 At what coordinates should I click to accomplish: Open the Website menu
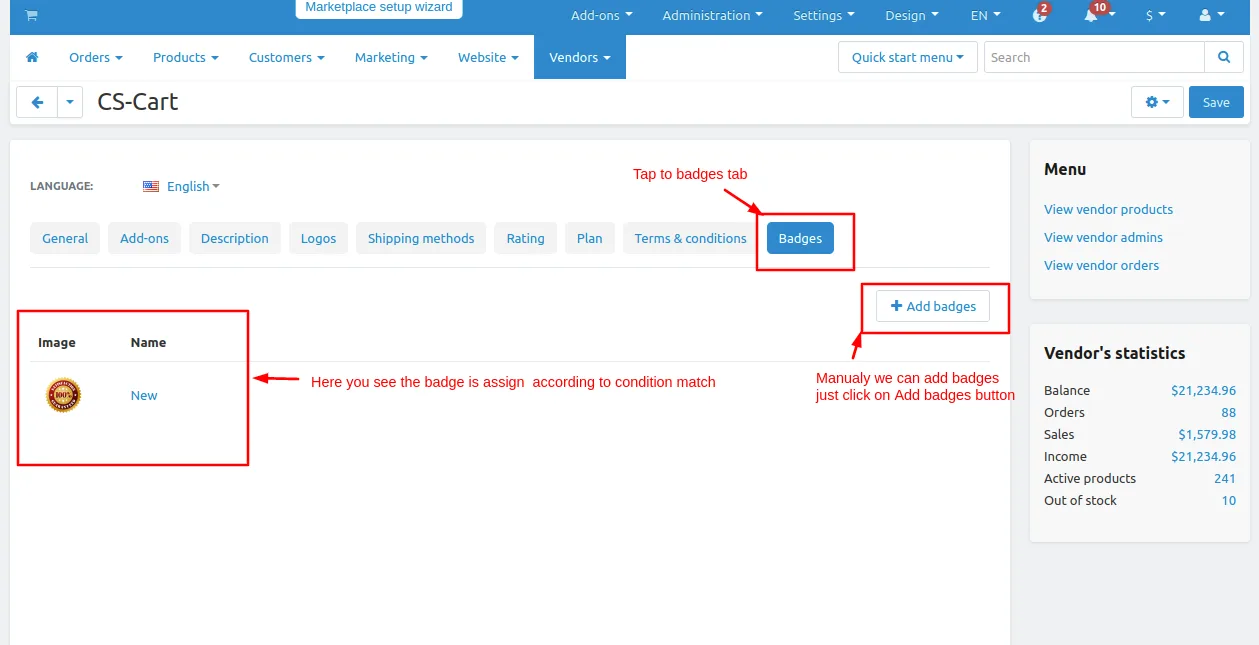click(x=488, y=58)
